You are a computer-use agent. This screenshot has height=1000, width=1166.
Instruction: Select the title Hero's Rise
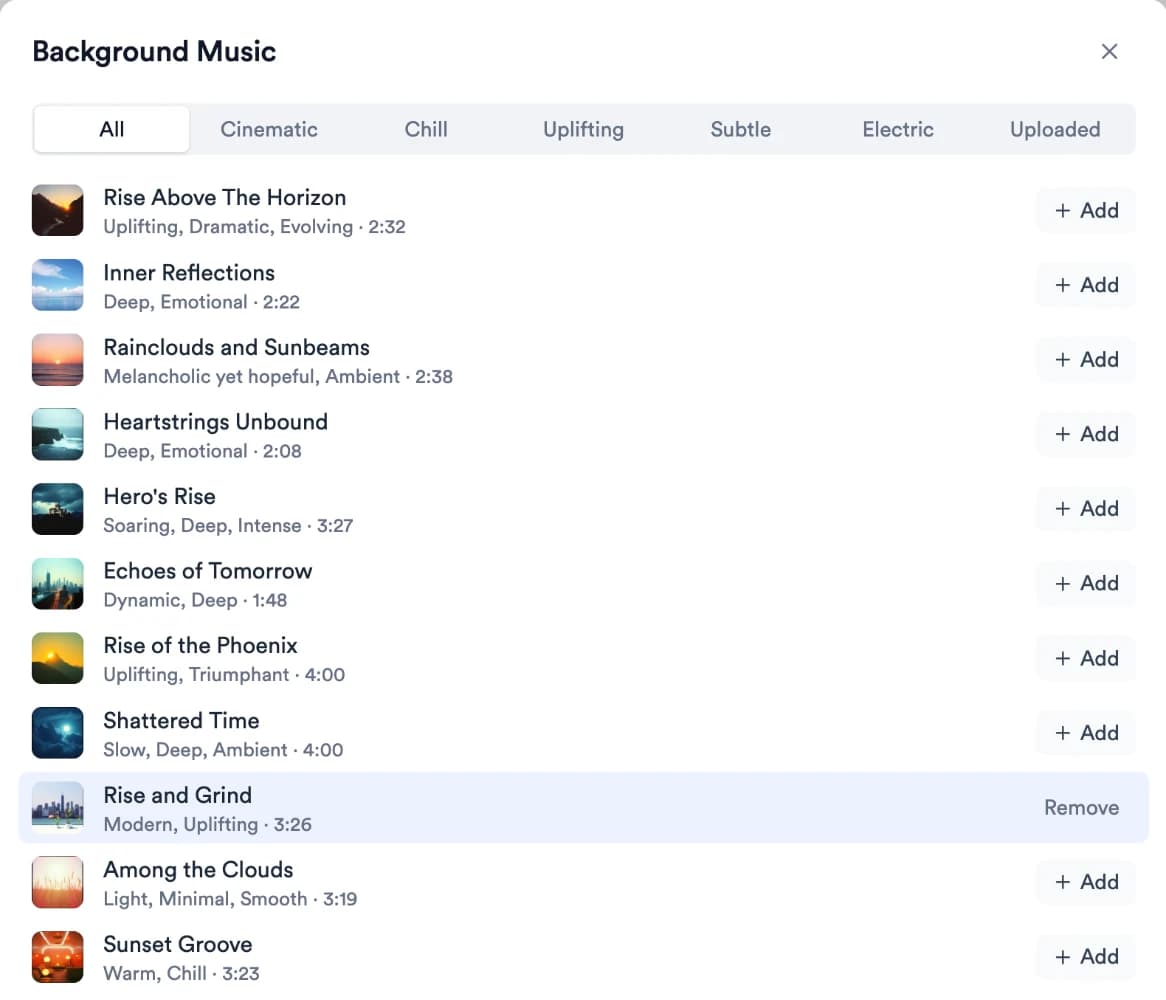(x=159, y=496)
